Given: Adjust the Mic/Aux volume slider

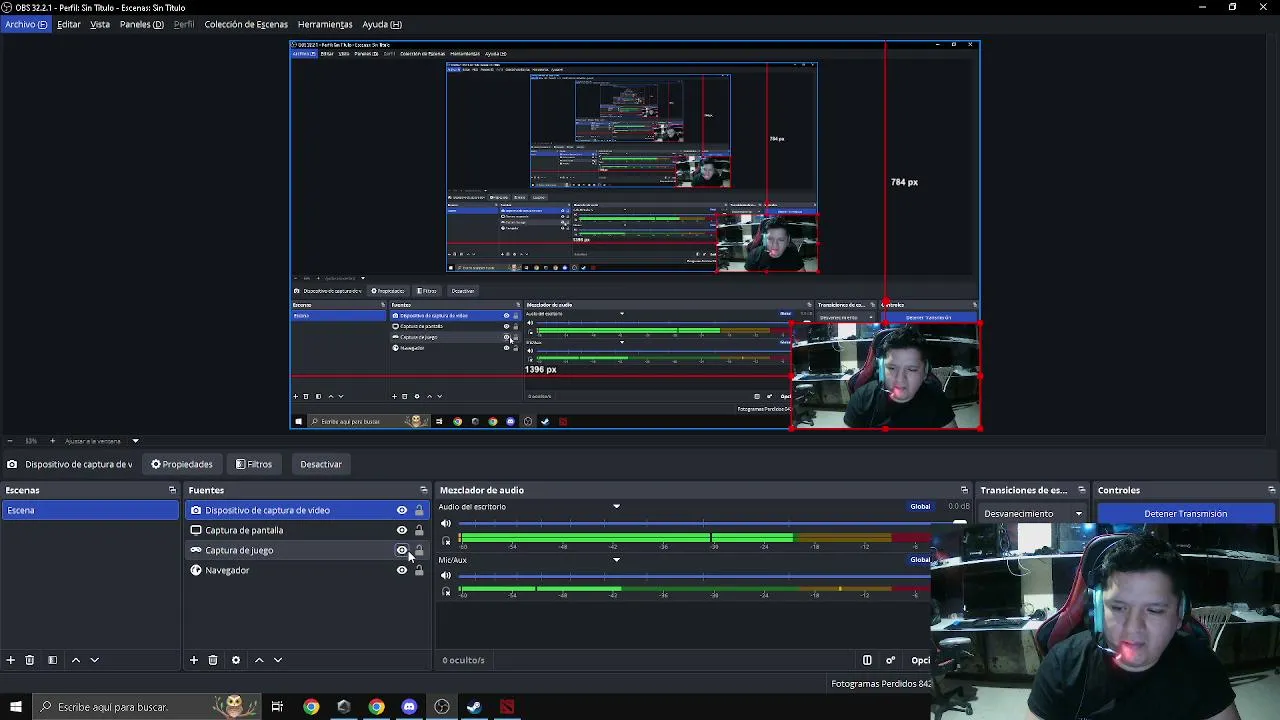Looking at the screenshot, I should (695, 575).
